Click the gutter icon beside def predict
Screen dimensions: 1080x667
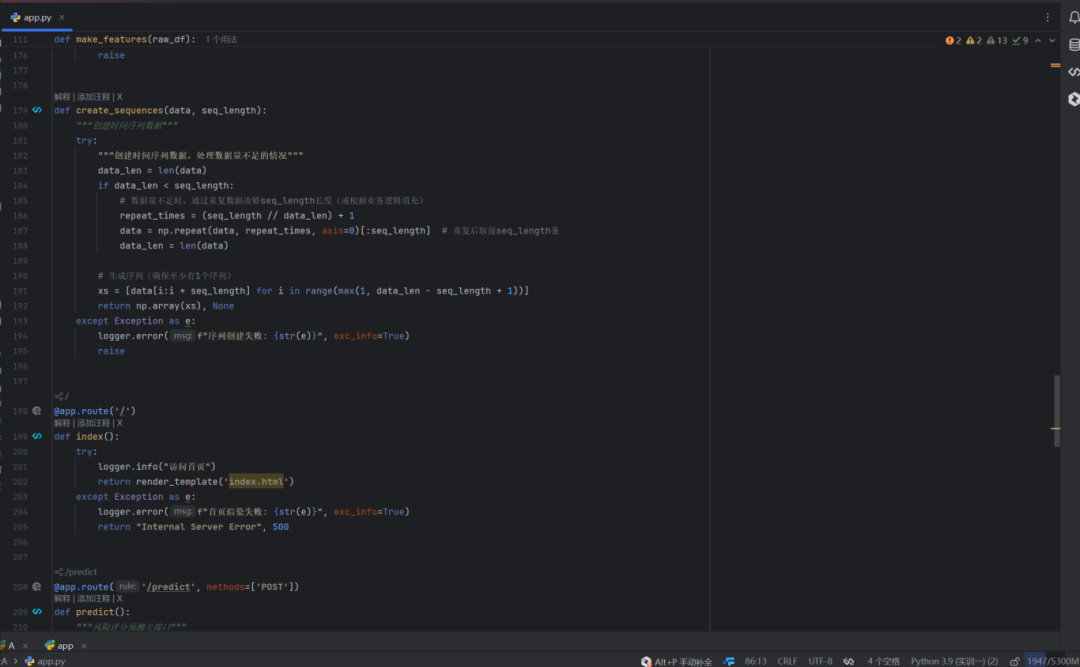(37, 611)
